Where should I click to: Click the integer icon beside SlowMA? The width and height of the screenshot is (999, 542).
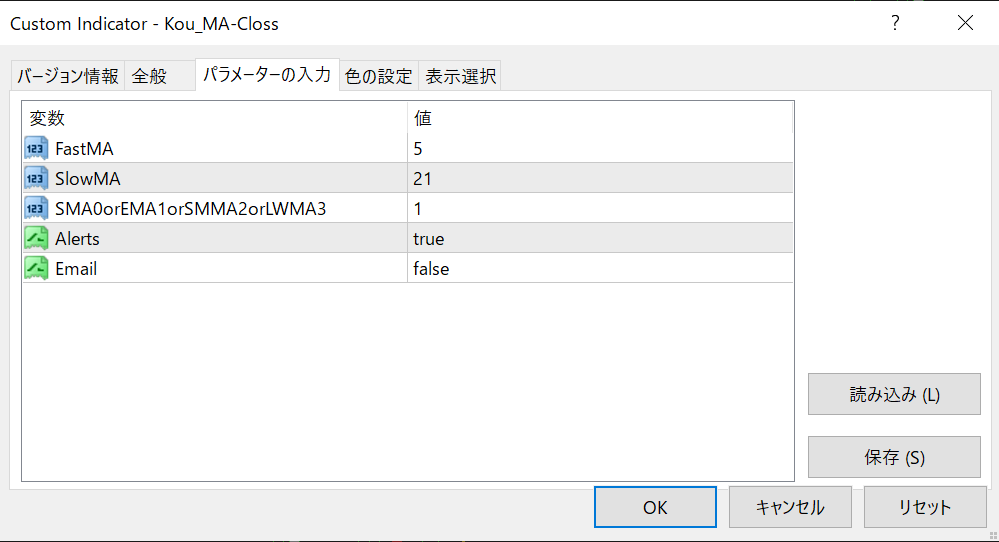36,178
